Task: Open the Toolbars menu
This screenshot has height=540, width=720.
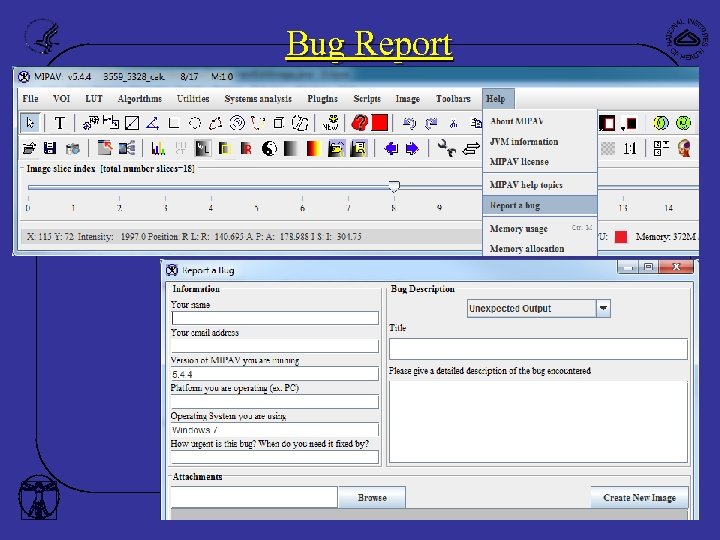Action: tap(453, 99)
